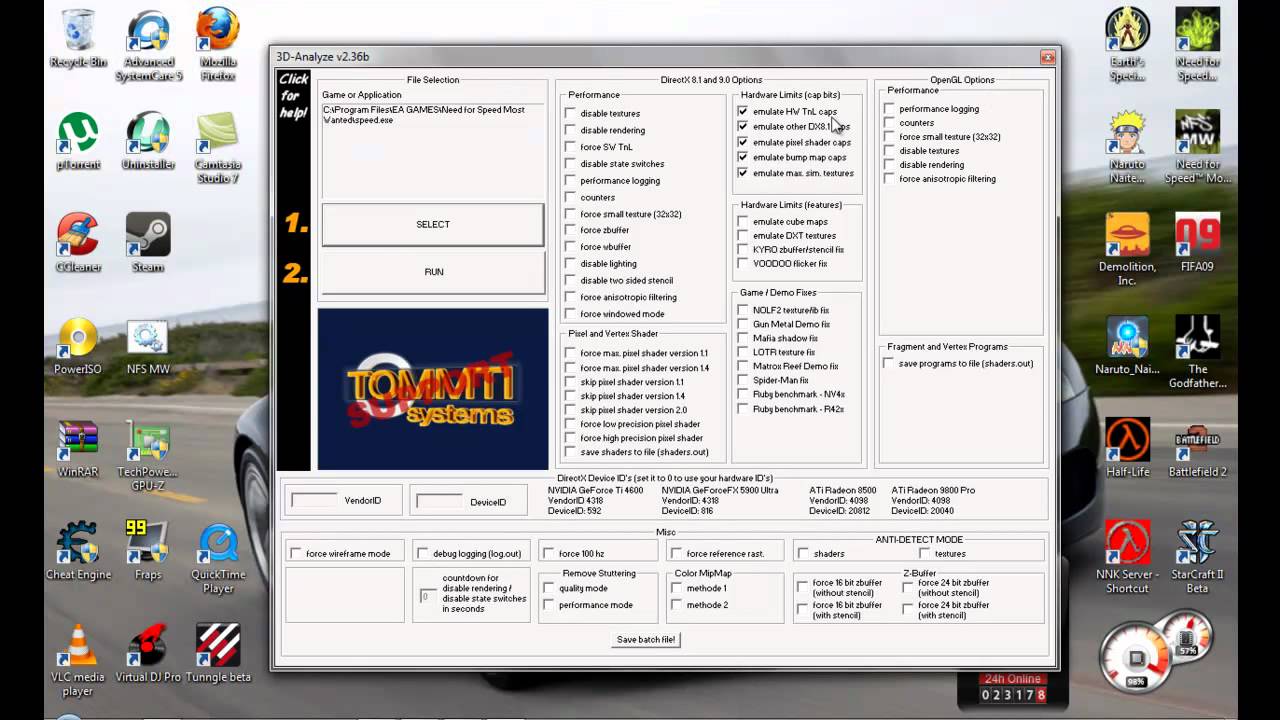Uncheck emulate pixel shader caps
This screenshot has width=1280, height=720.
coord(743,142)
